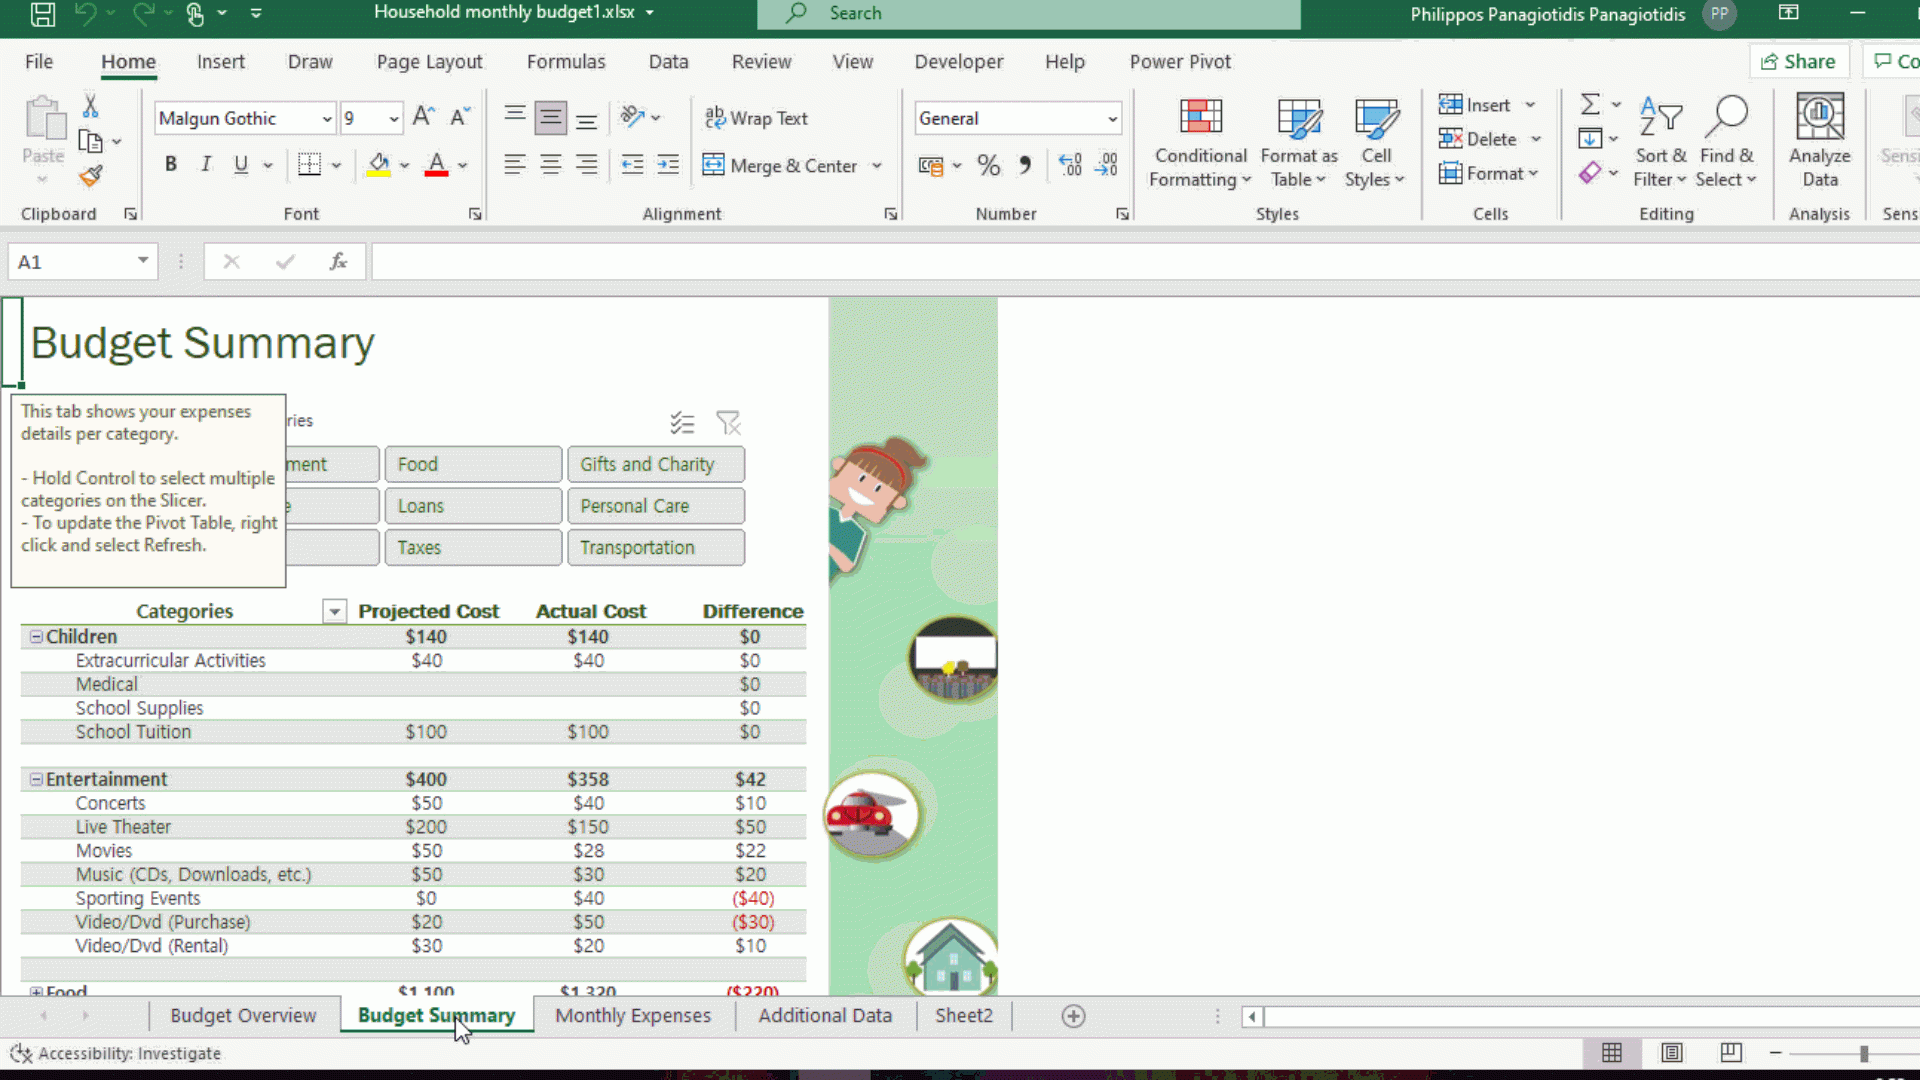Click the Format Painter icon

click(91, 177)
